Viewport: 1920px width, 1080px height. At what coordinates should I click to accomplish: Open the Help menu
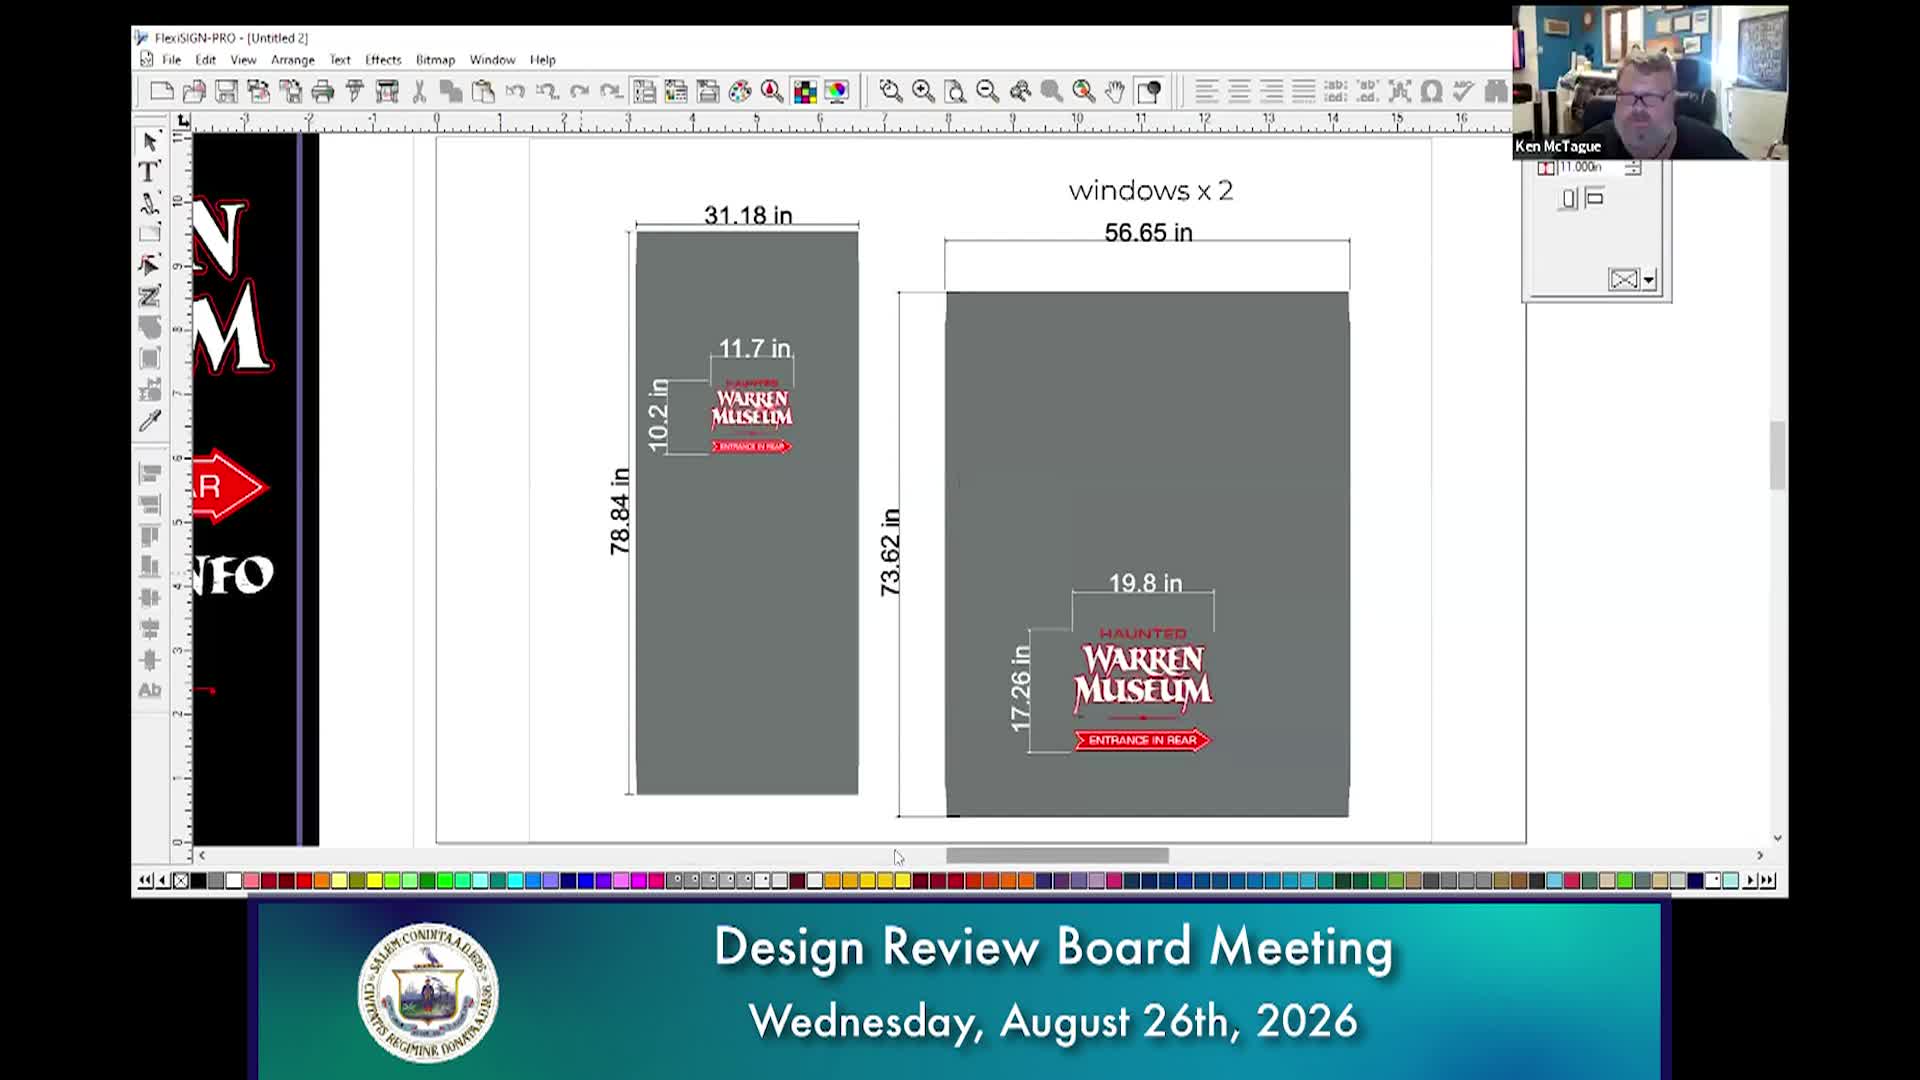click(542, 60)
